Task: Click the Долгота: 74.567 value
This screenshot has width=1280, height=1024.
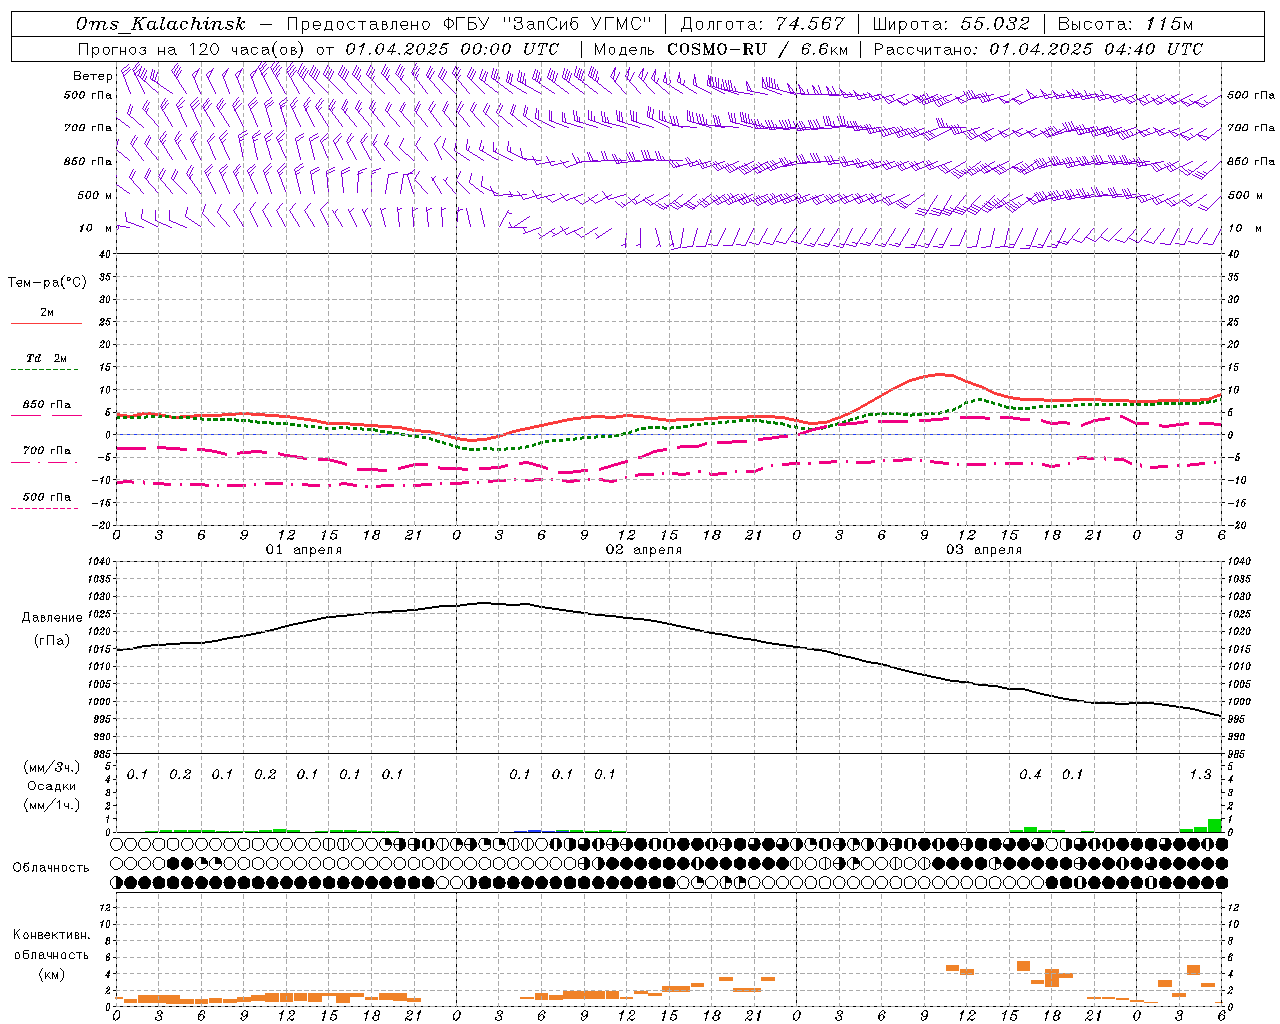Action: 762,24
